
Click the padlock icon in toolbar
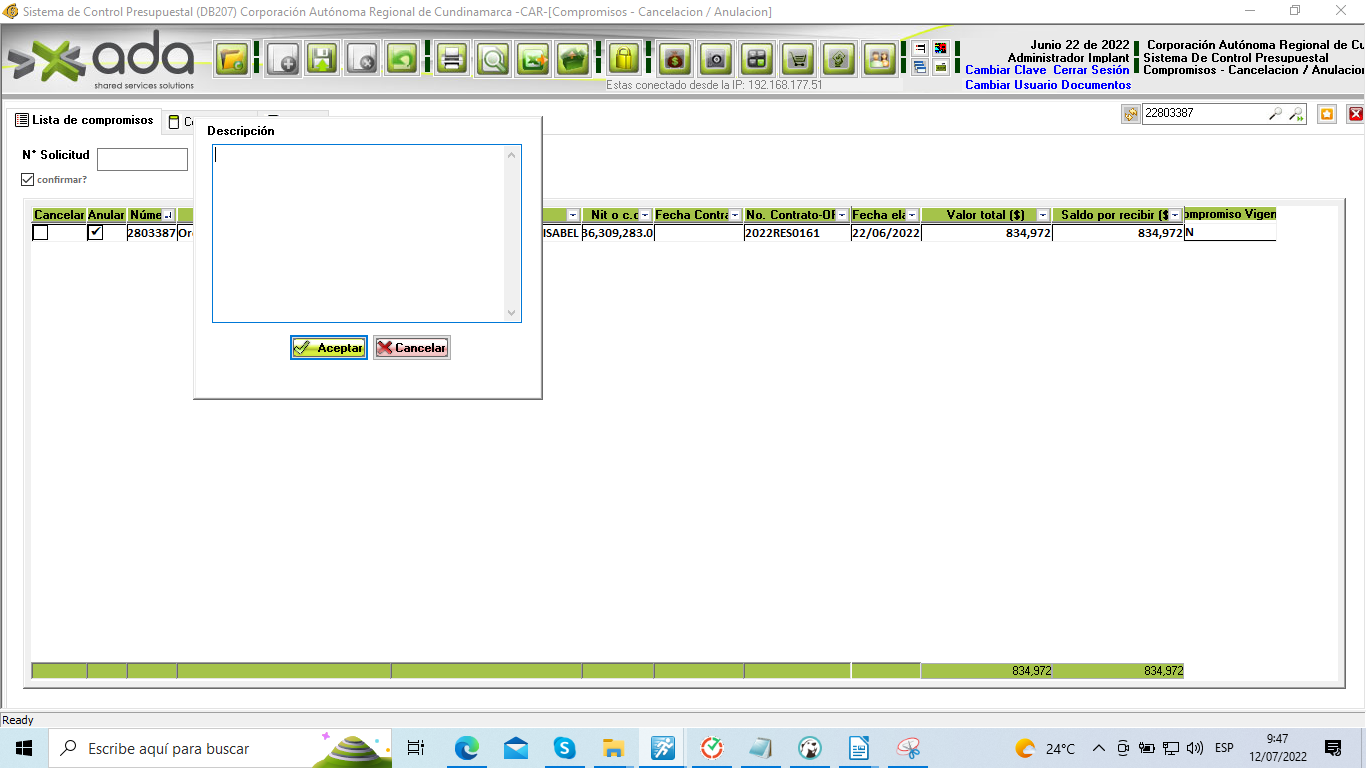[x=623, y=59]
